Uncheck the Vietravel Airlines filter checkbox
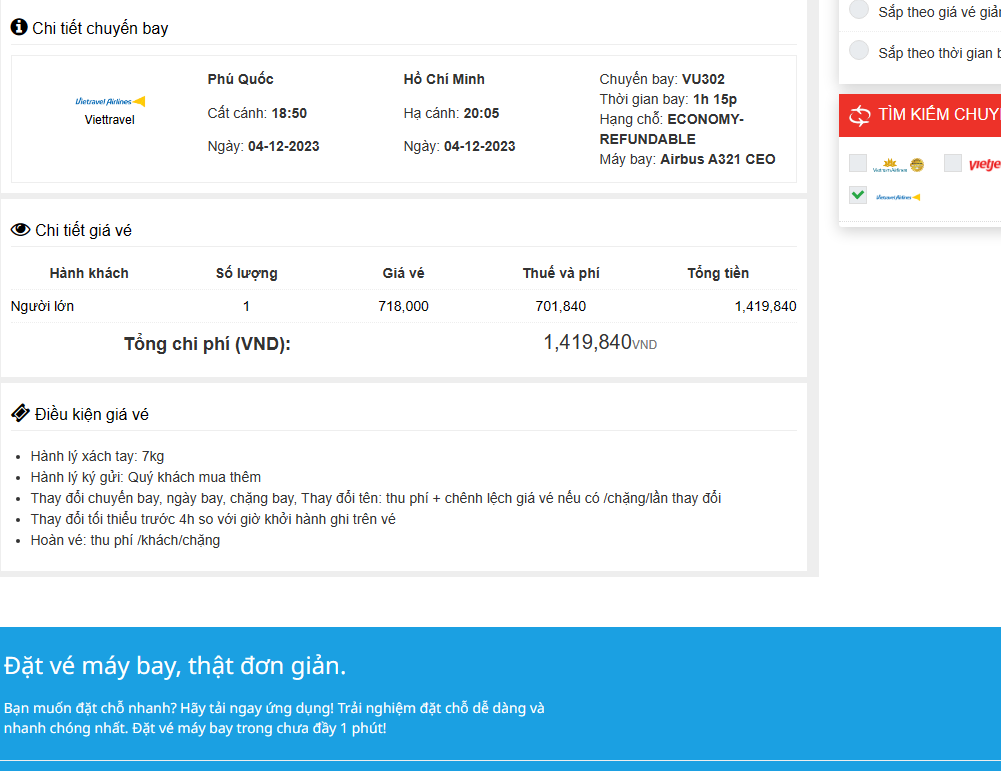This screenshot has height=771, width=1001. click(x=858, y=195)
